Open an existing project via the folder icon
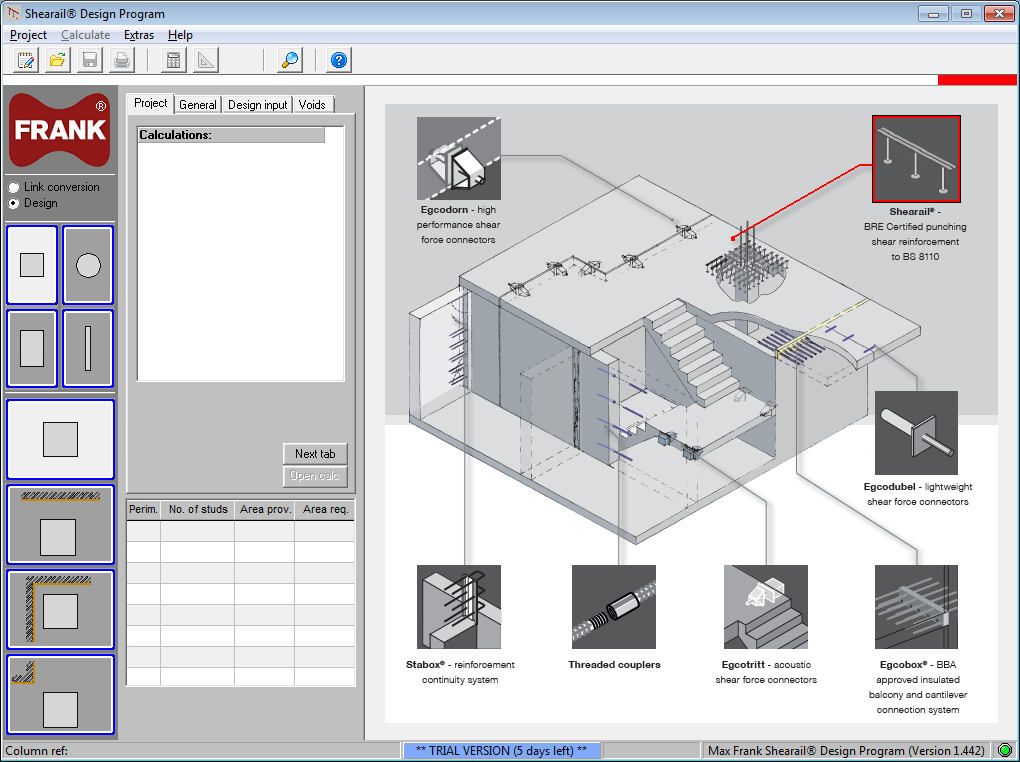Screen dimensions: 1020x762 57,59
